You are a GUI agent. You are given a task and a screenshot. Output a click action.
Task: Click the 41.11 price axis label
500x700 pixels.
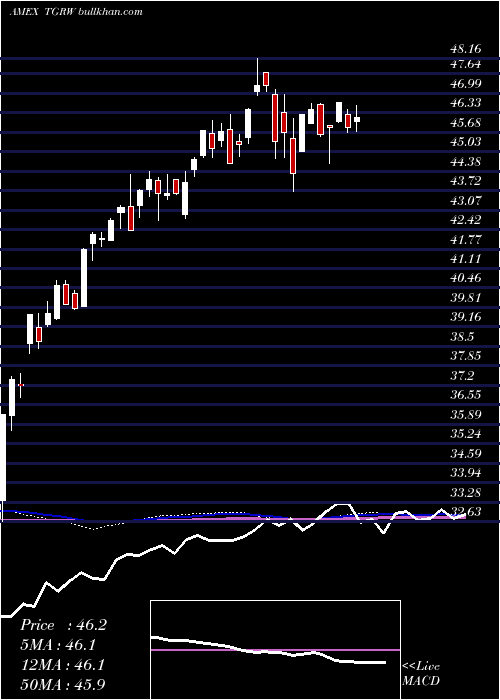click(465, 259)
